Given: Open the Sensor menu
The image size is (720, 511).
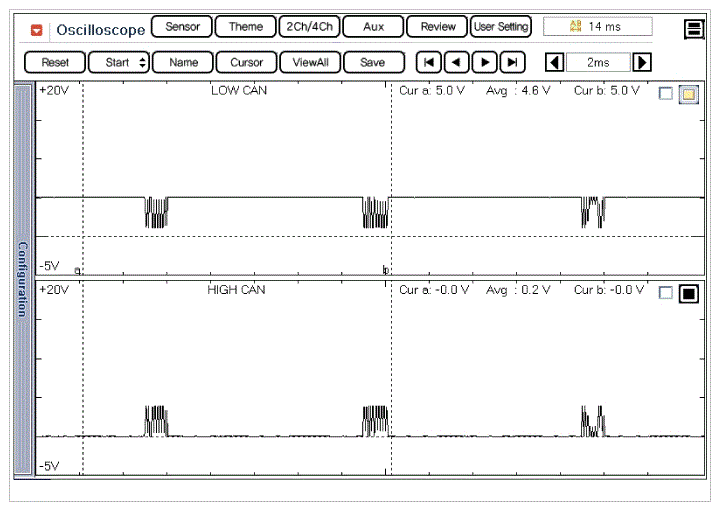Looking at the screenshot, I should pyautogui.click(x=182, y=27).
